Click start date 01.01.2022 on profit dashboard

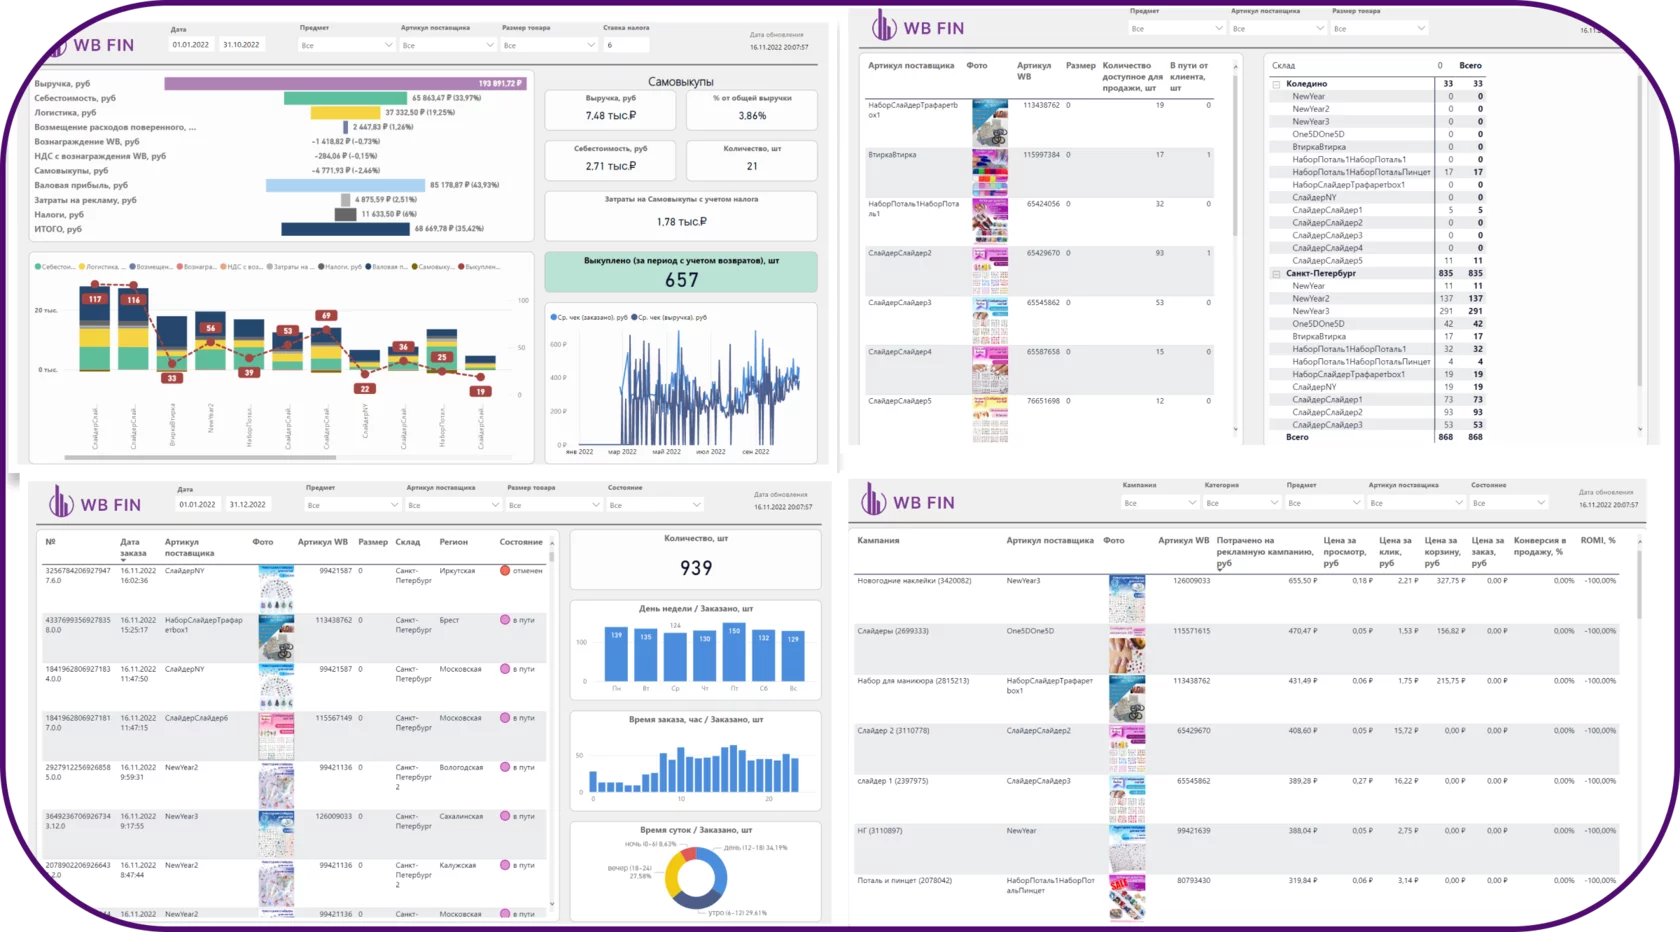click(191, 45)
